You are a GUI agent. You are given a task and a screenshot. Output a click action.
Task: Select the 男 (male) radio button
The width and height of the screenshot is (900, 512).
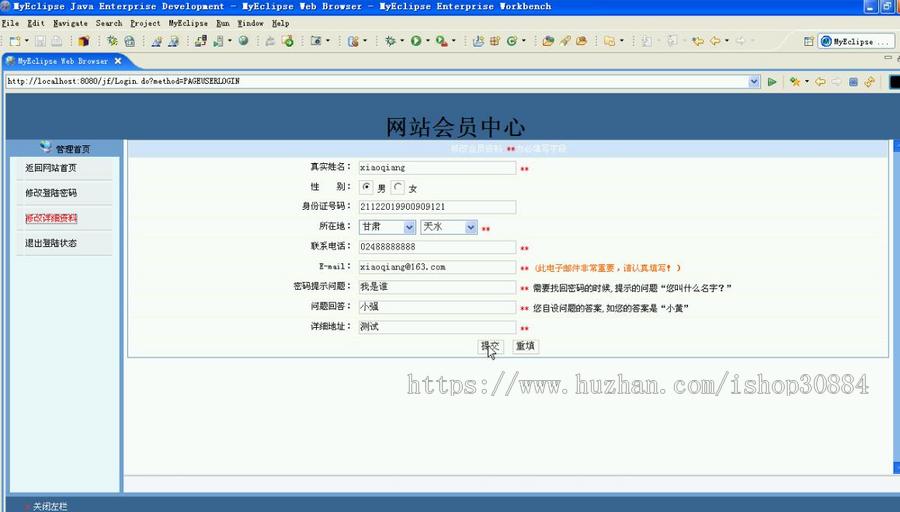pos(366,187)
